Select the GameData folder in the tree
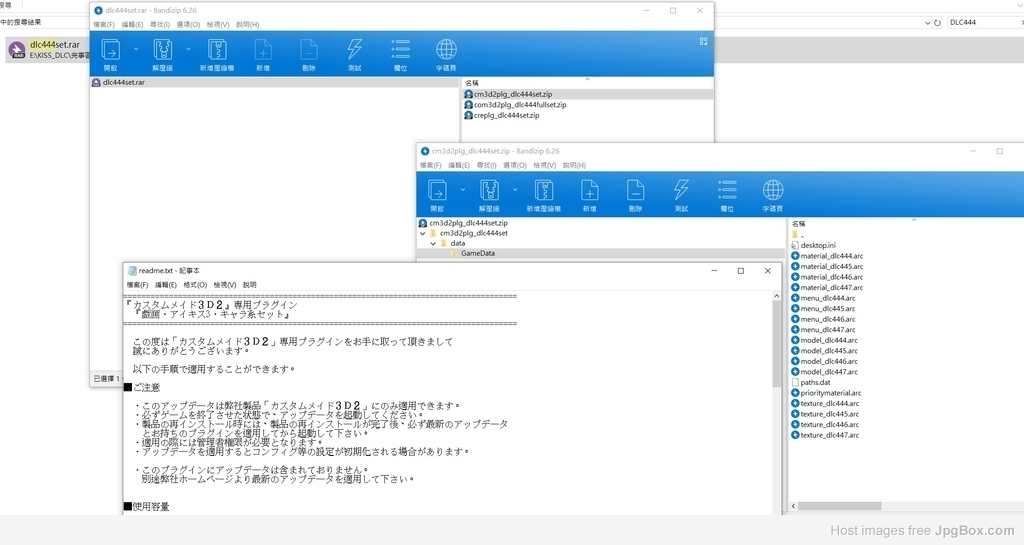The width and height of the screenshot is (1024, 545). tap(477, 253)
